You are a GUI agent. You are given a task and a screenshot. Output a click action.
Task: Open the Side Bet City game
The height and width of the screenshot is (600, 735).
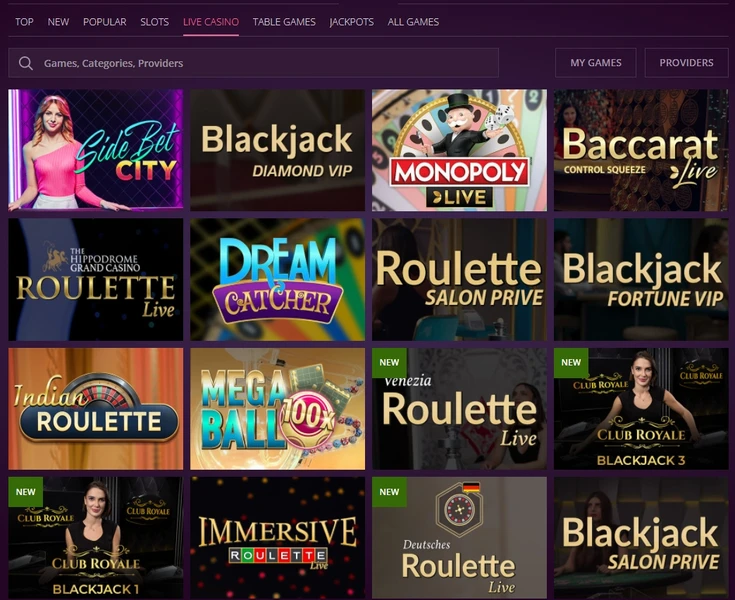pyautogui.click(x=96, y=150)
